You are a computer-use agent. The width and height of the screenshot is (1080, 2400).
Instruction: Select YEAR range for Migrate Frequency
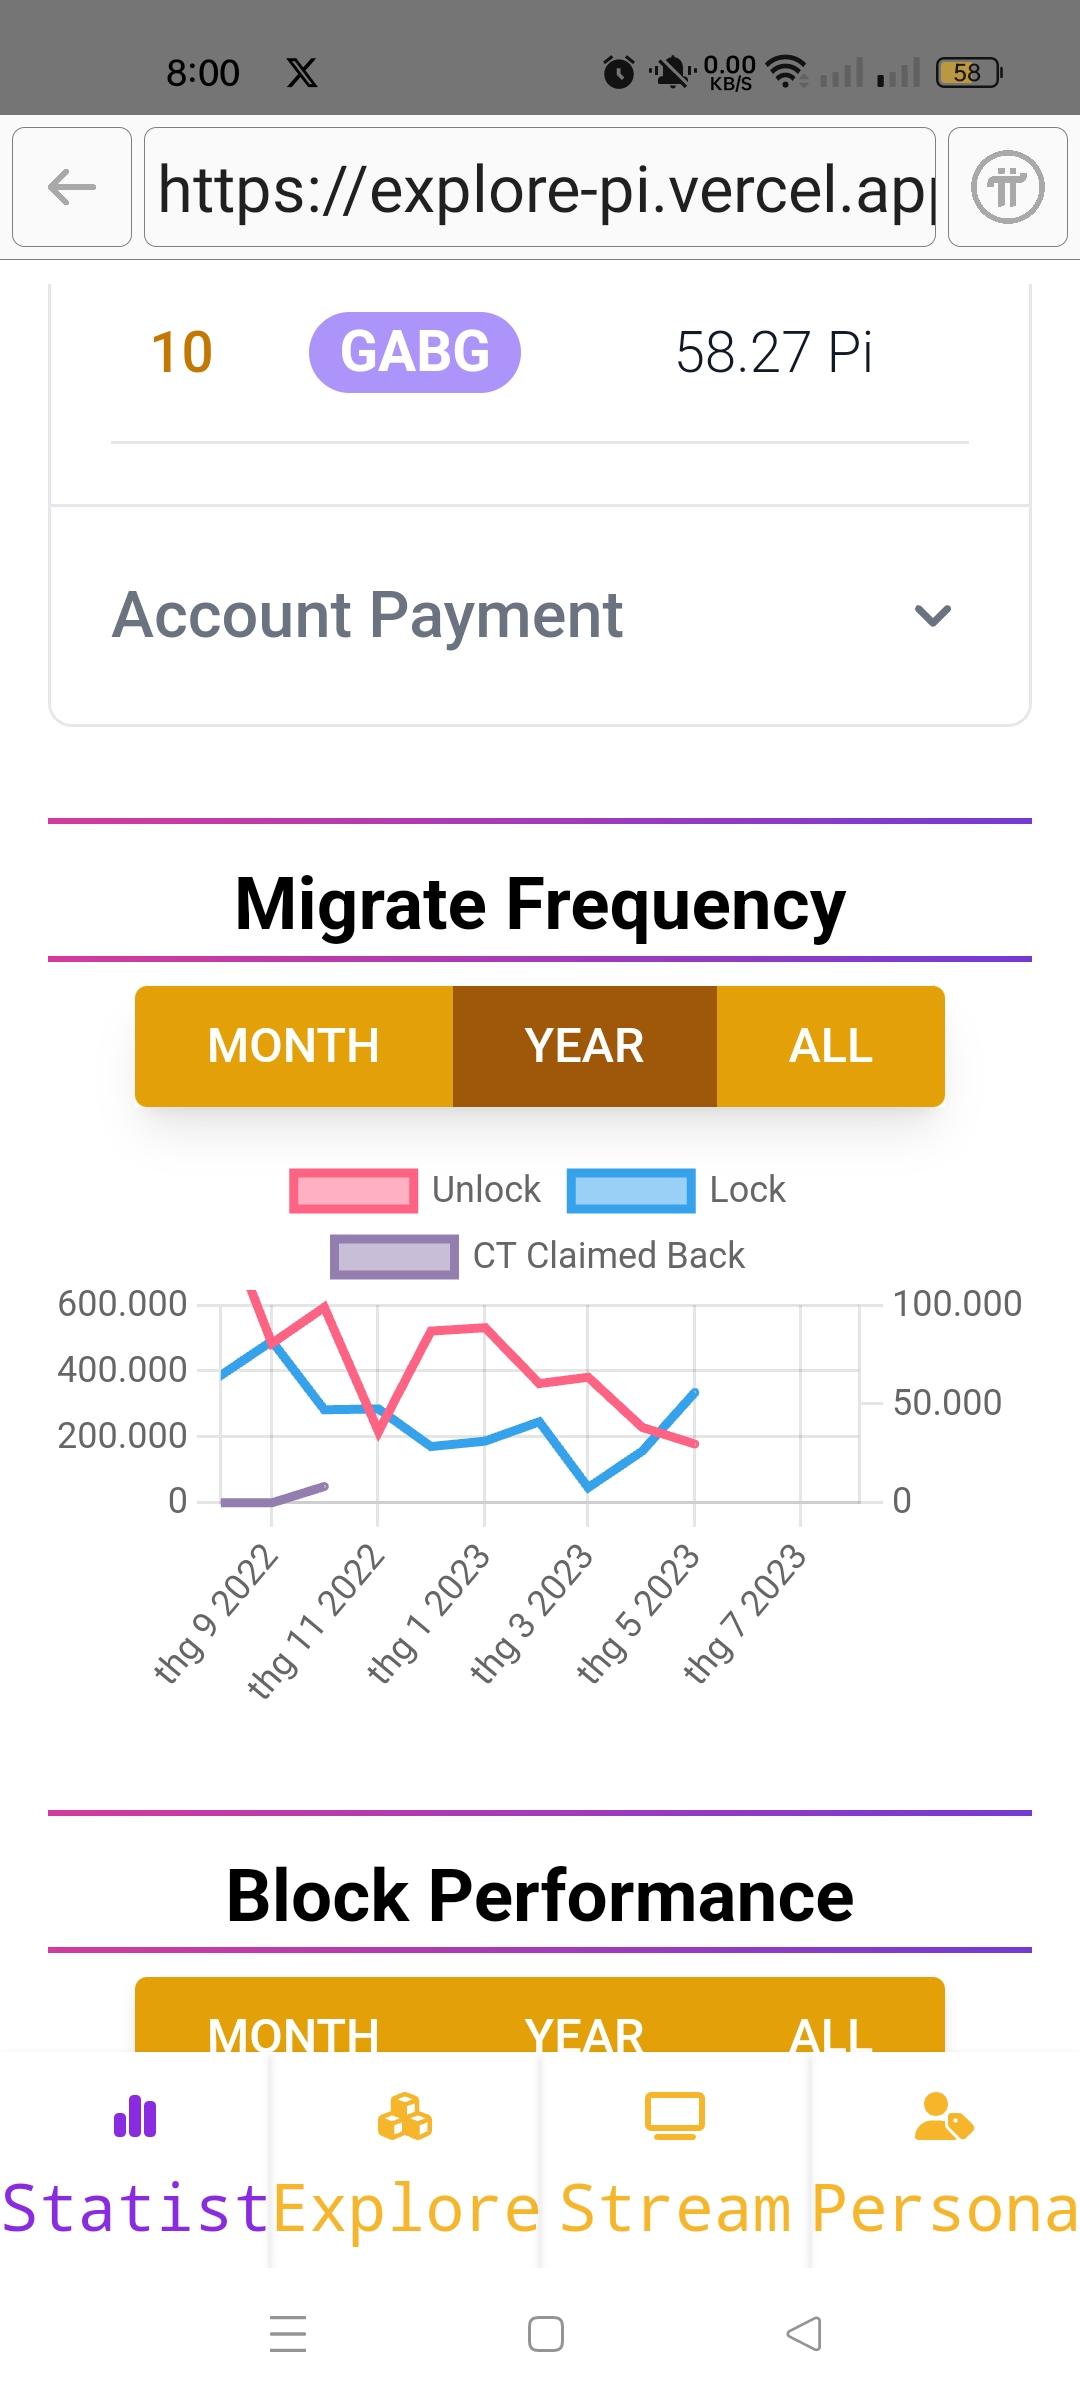[585, 1046]
